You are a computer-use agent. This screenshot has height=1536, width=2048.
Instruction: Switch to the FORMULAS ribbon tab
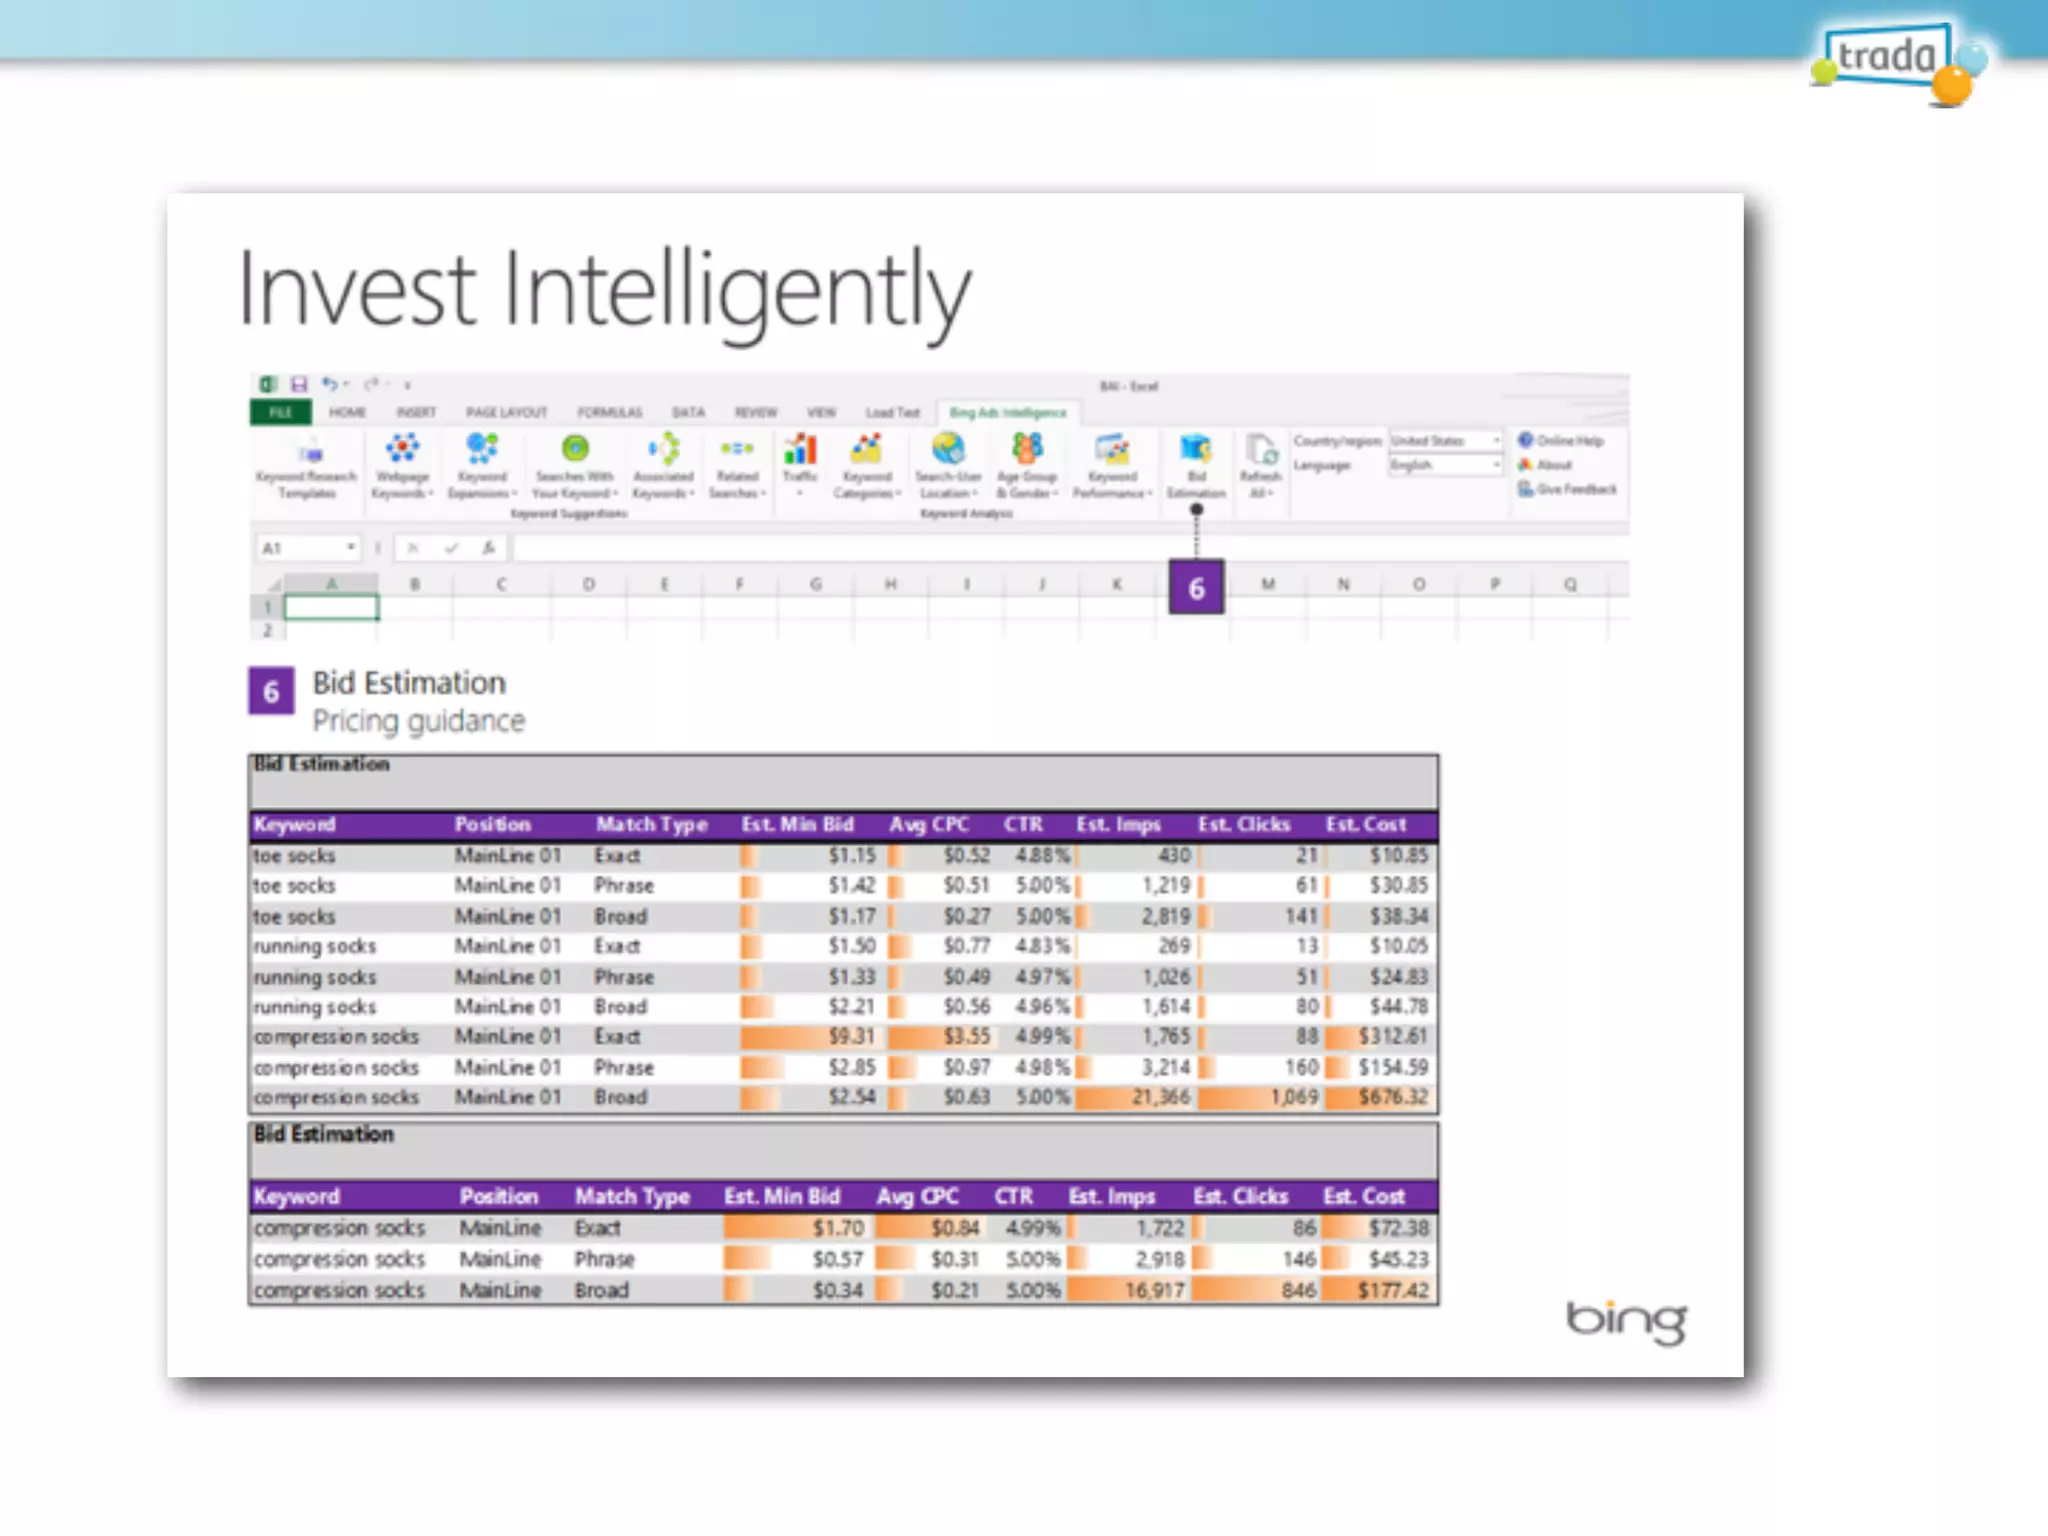pyautogui.click(x=609, y=412)
